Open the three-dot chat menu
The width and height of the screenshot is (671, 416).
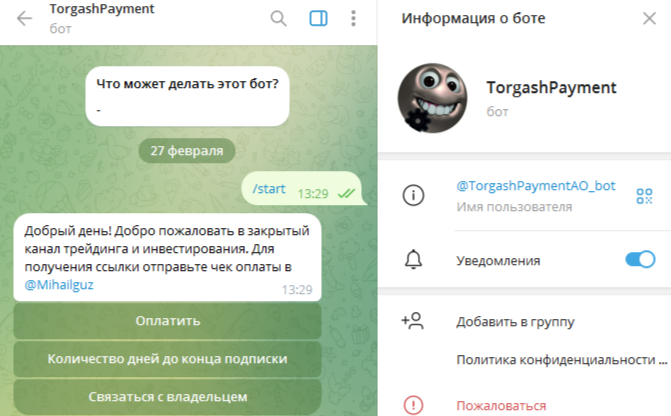(353, 18)
